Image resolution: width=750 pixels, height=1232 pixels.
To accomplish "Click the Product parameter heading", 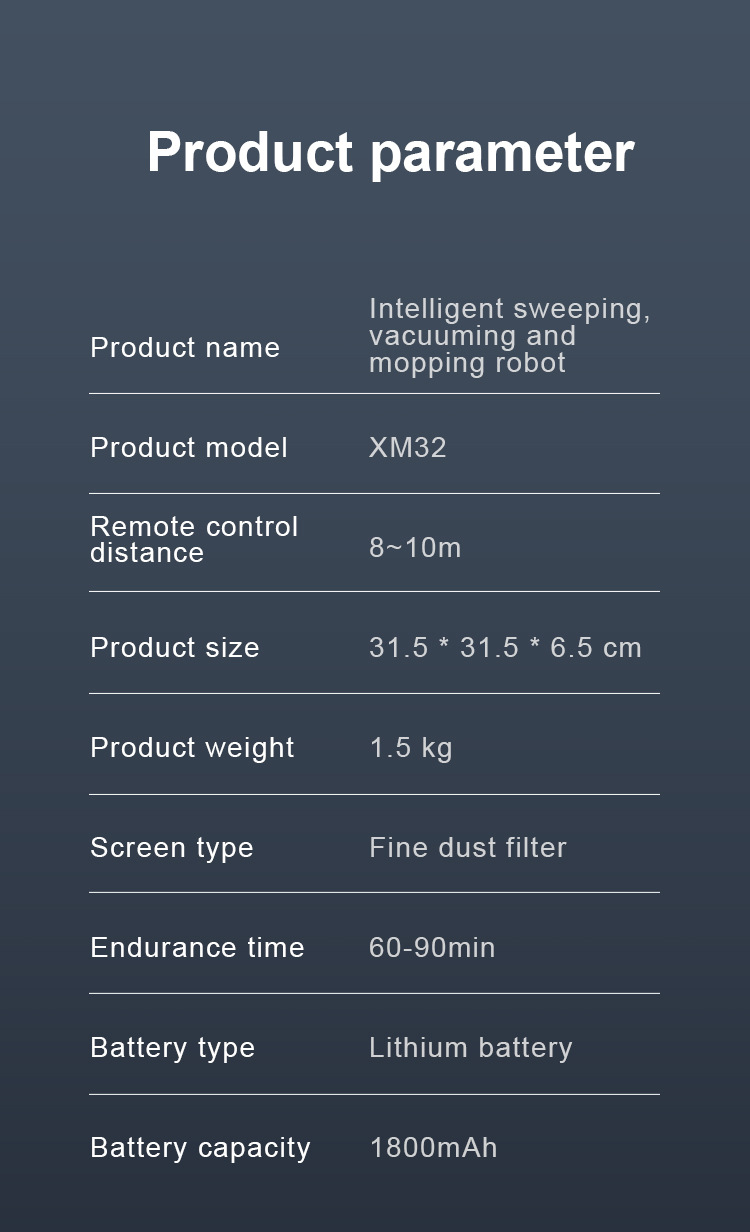I will (x=391, y=153).
